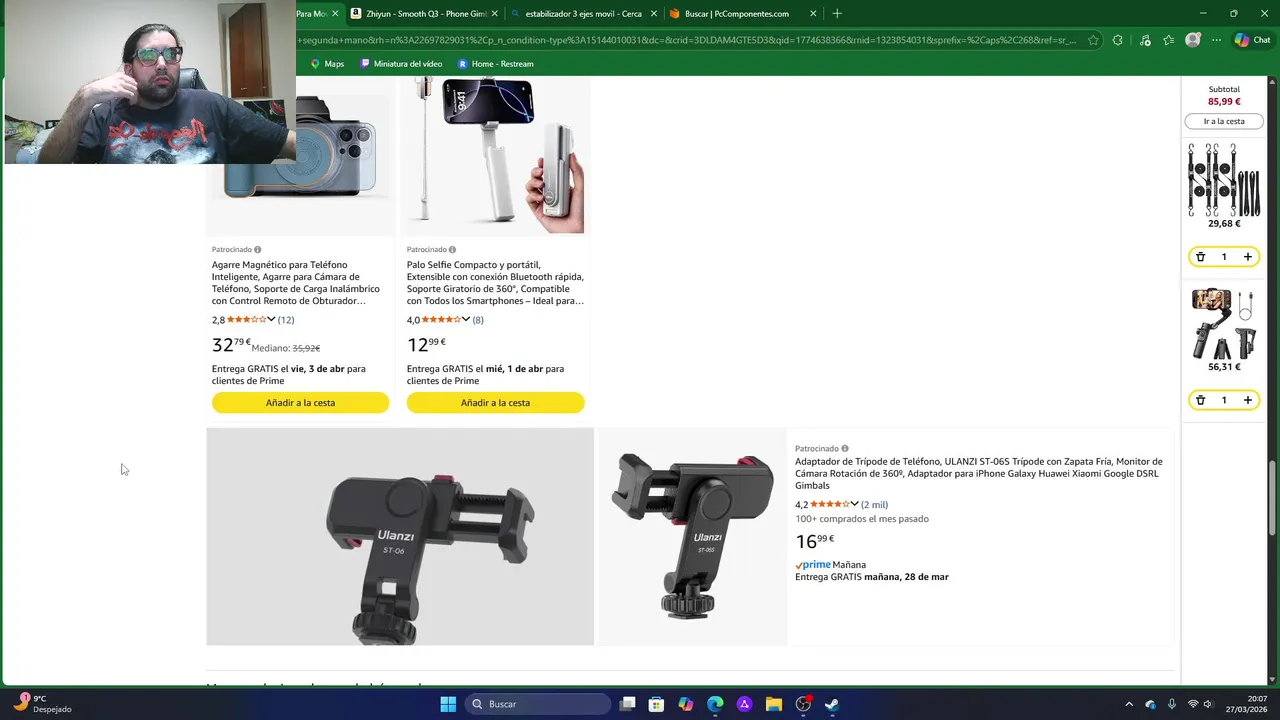The width and height of the screenshot is (1280, 720).
Task: Open the 12 reviews link
Action: tap(286, 320)
